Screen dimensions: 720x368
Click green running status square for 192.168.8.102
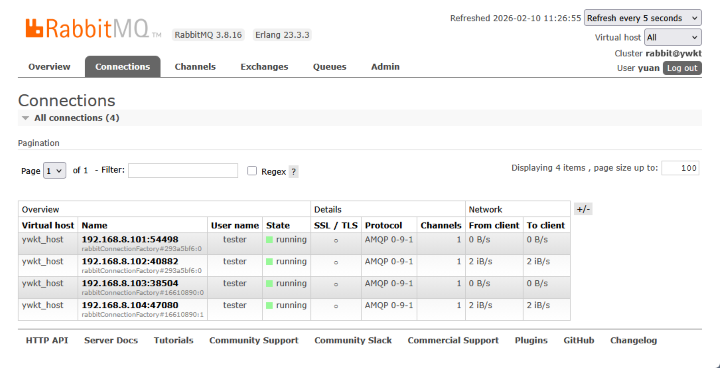[x=270, y=262]
